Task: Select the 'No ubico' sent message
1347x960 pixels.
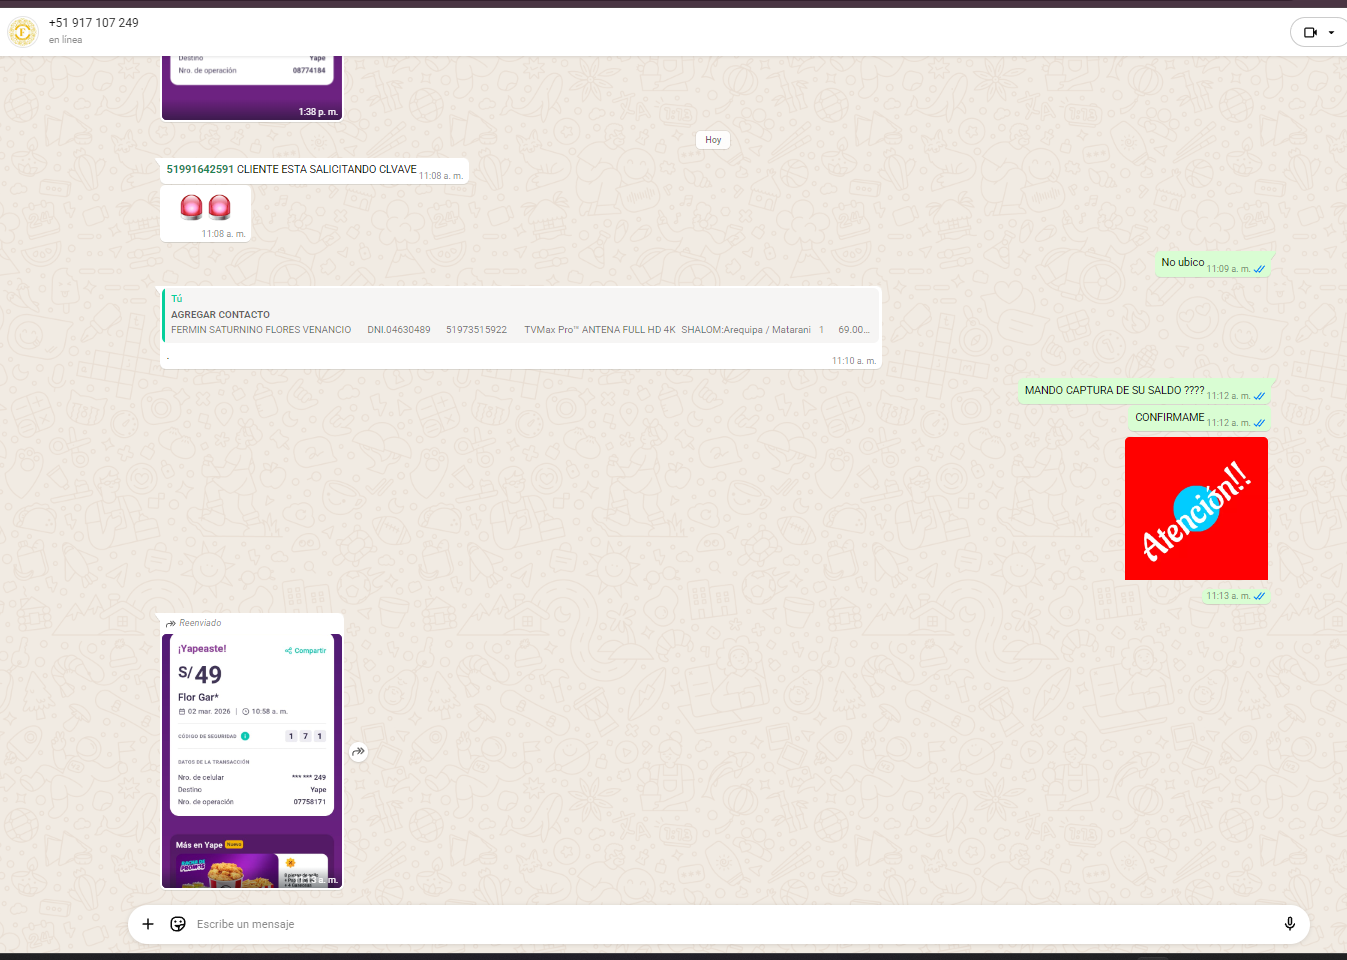Action: coord(1183,263)
